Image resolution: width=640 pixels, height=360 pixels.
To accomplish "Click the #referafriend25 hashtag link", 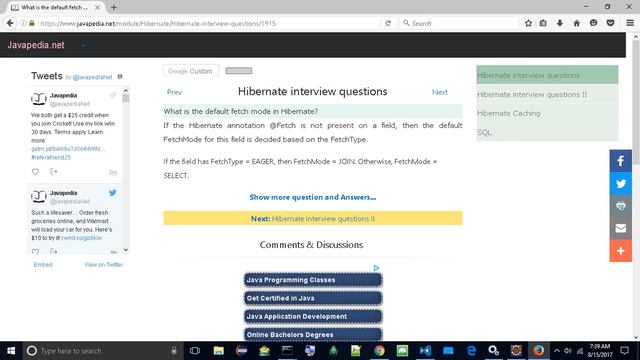I will [x=51, y=157].
